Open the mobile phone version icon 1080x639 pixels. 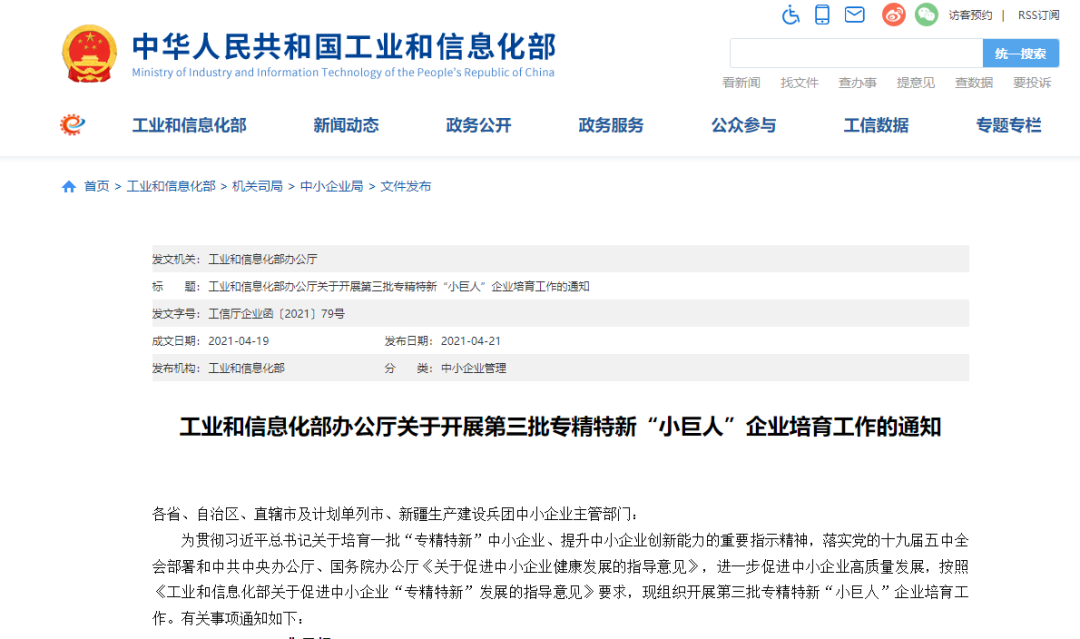pyautogui.click(x=822, y=15)
